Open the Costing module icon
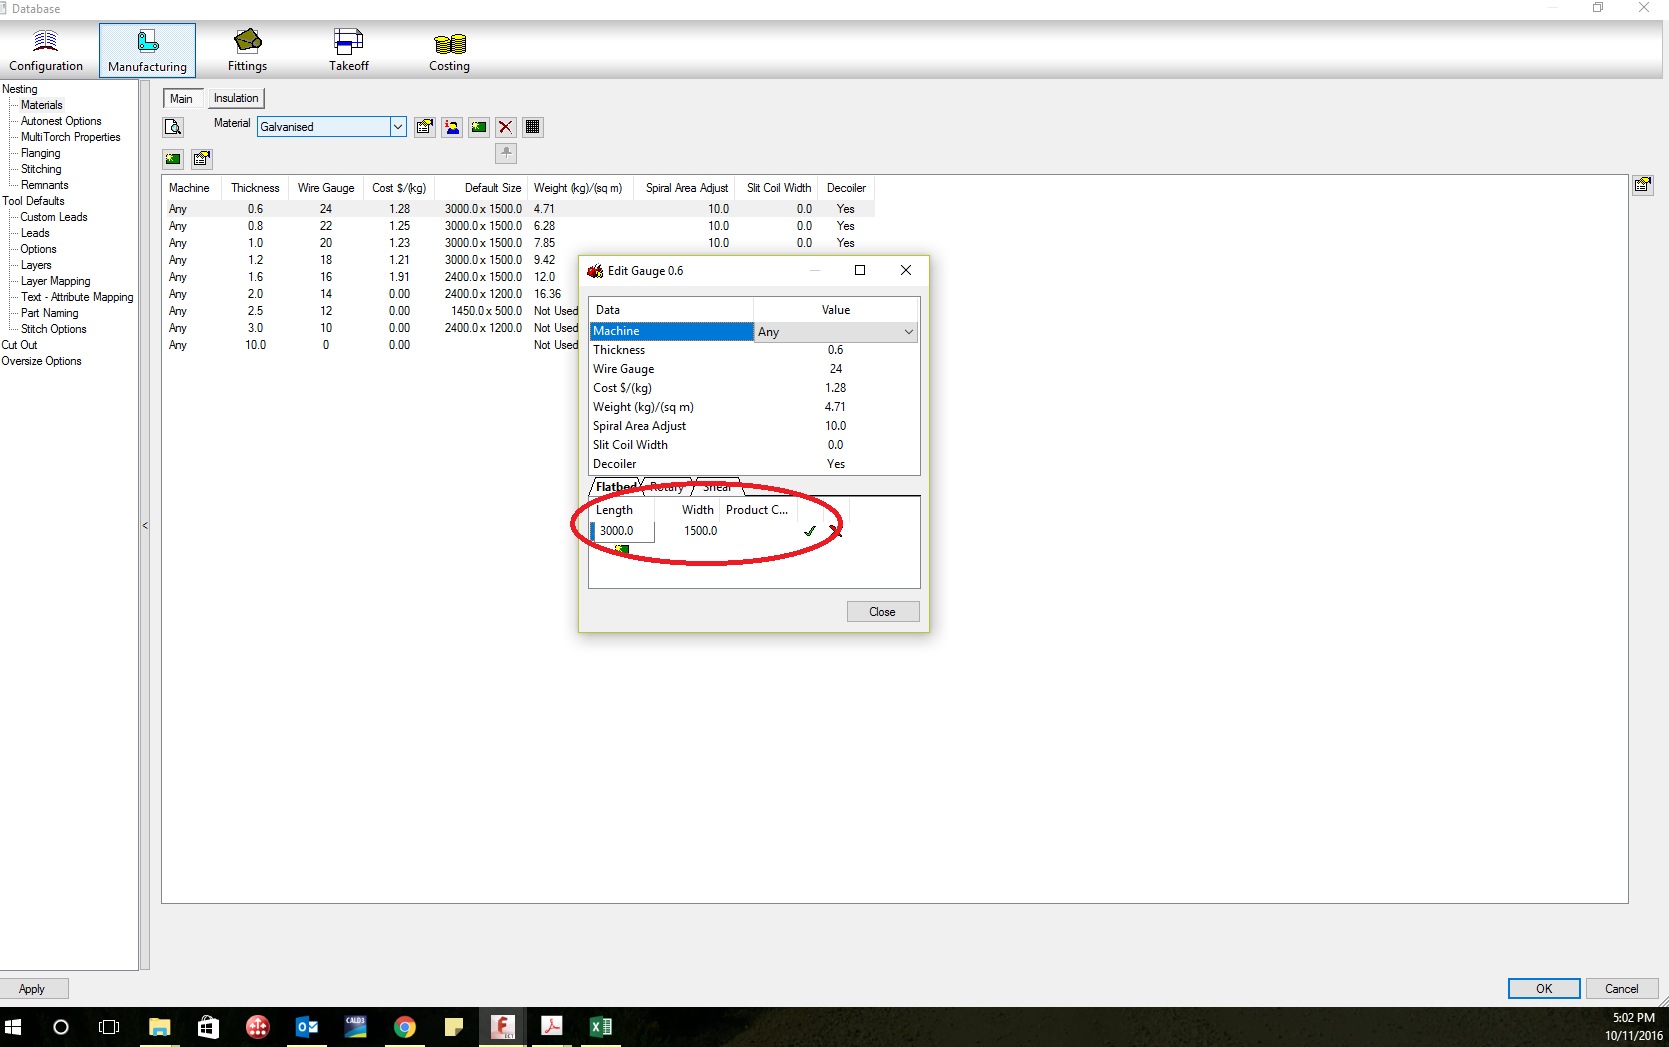Viewport: 1669px width, 1047px height. pyautogui.click(x=448, y=48)
